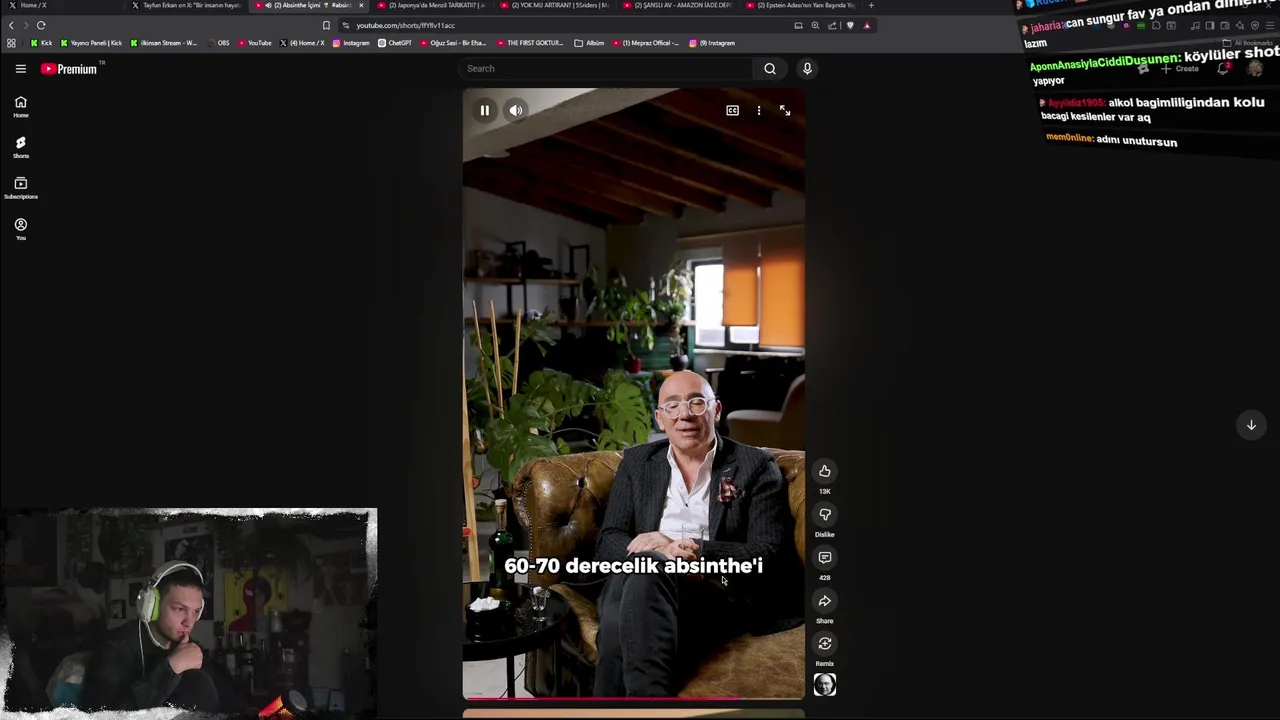Switch to the Home / X tab
Viewport: 1280px width, 720px height.
coord(60,5)
